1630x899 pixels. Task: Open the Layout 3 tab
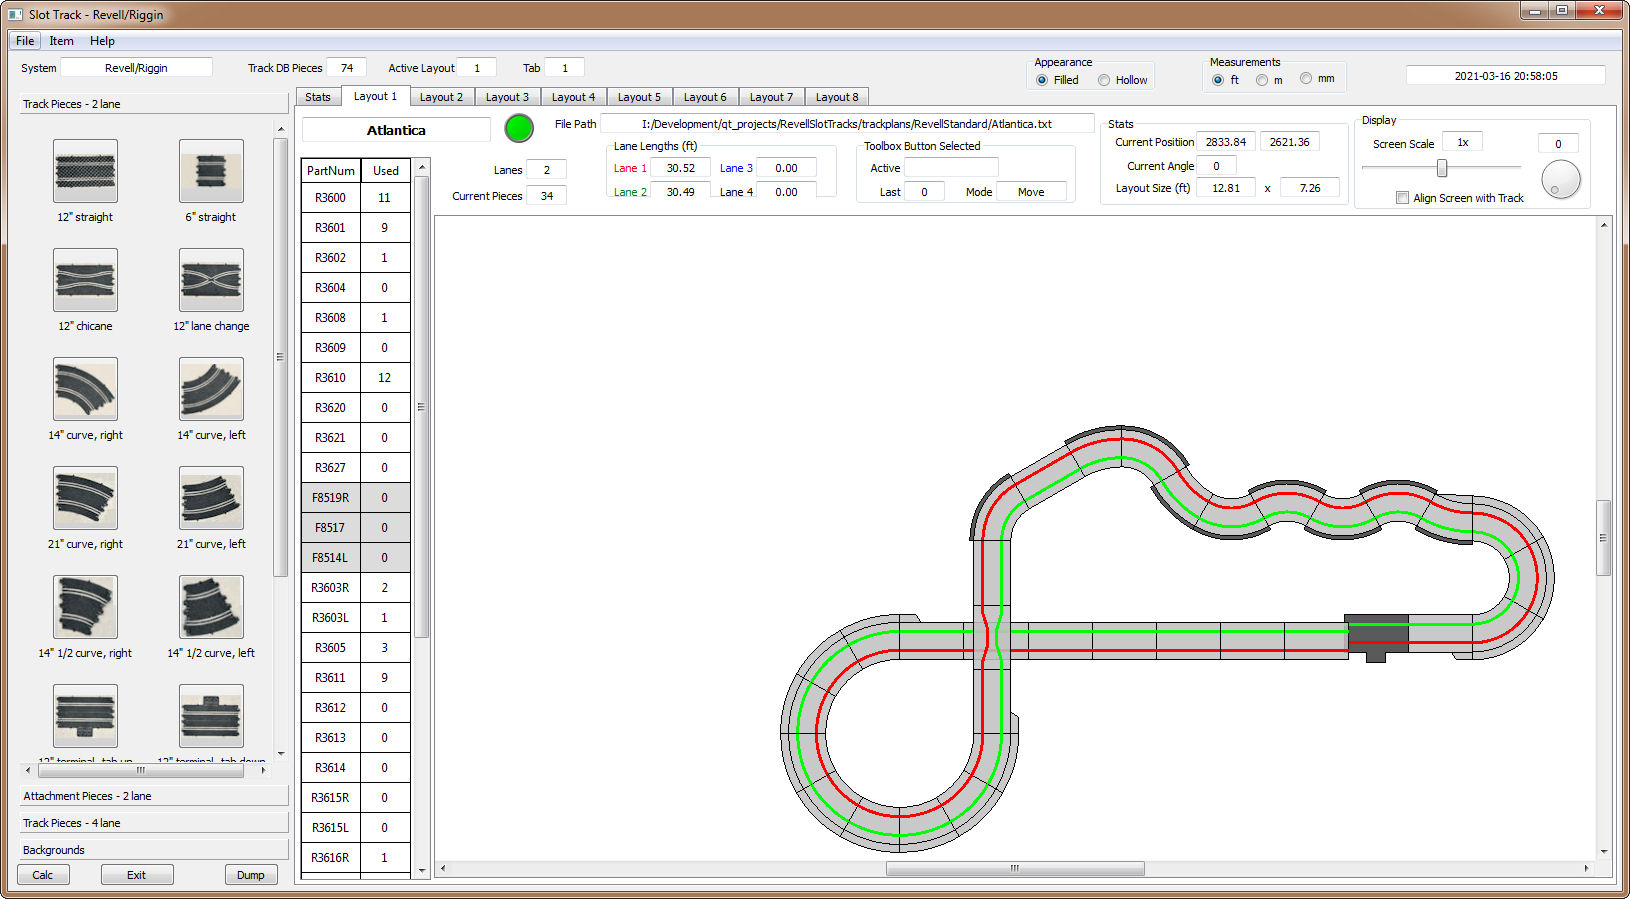click(x=507, y=97)
